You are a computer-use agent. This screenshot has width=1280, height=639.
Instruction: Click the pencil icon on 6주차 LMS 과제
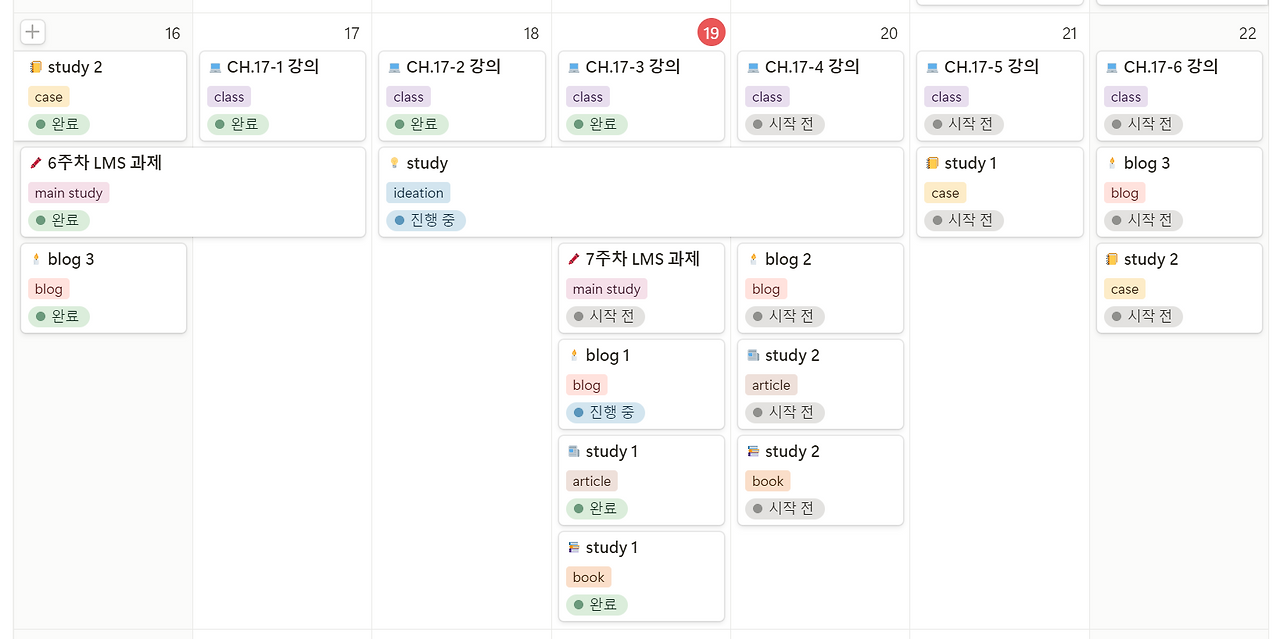pyautogui.click(x=36, y=161)
